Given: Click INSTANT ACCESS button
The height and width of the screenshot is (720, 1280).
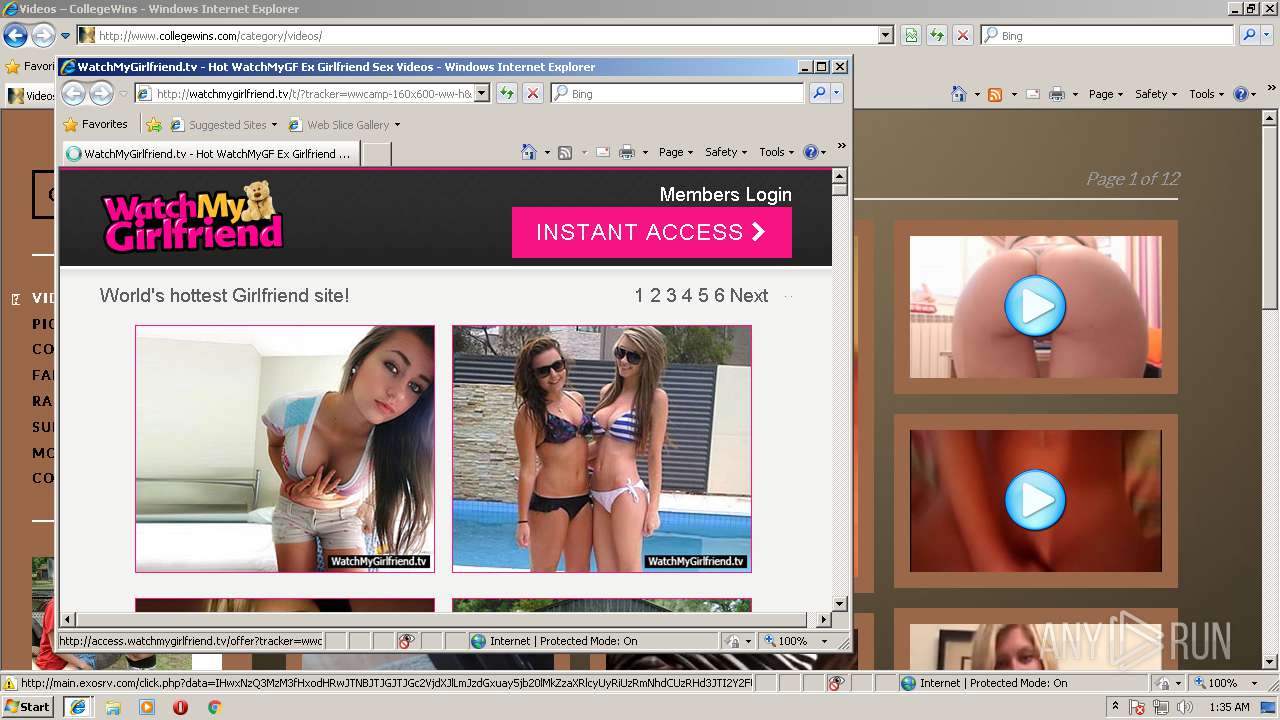Looking at the screenshot, I should click(652, 232).
